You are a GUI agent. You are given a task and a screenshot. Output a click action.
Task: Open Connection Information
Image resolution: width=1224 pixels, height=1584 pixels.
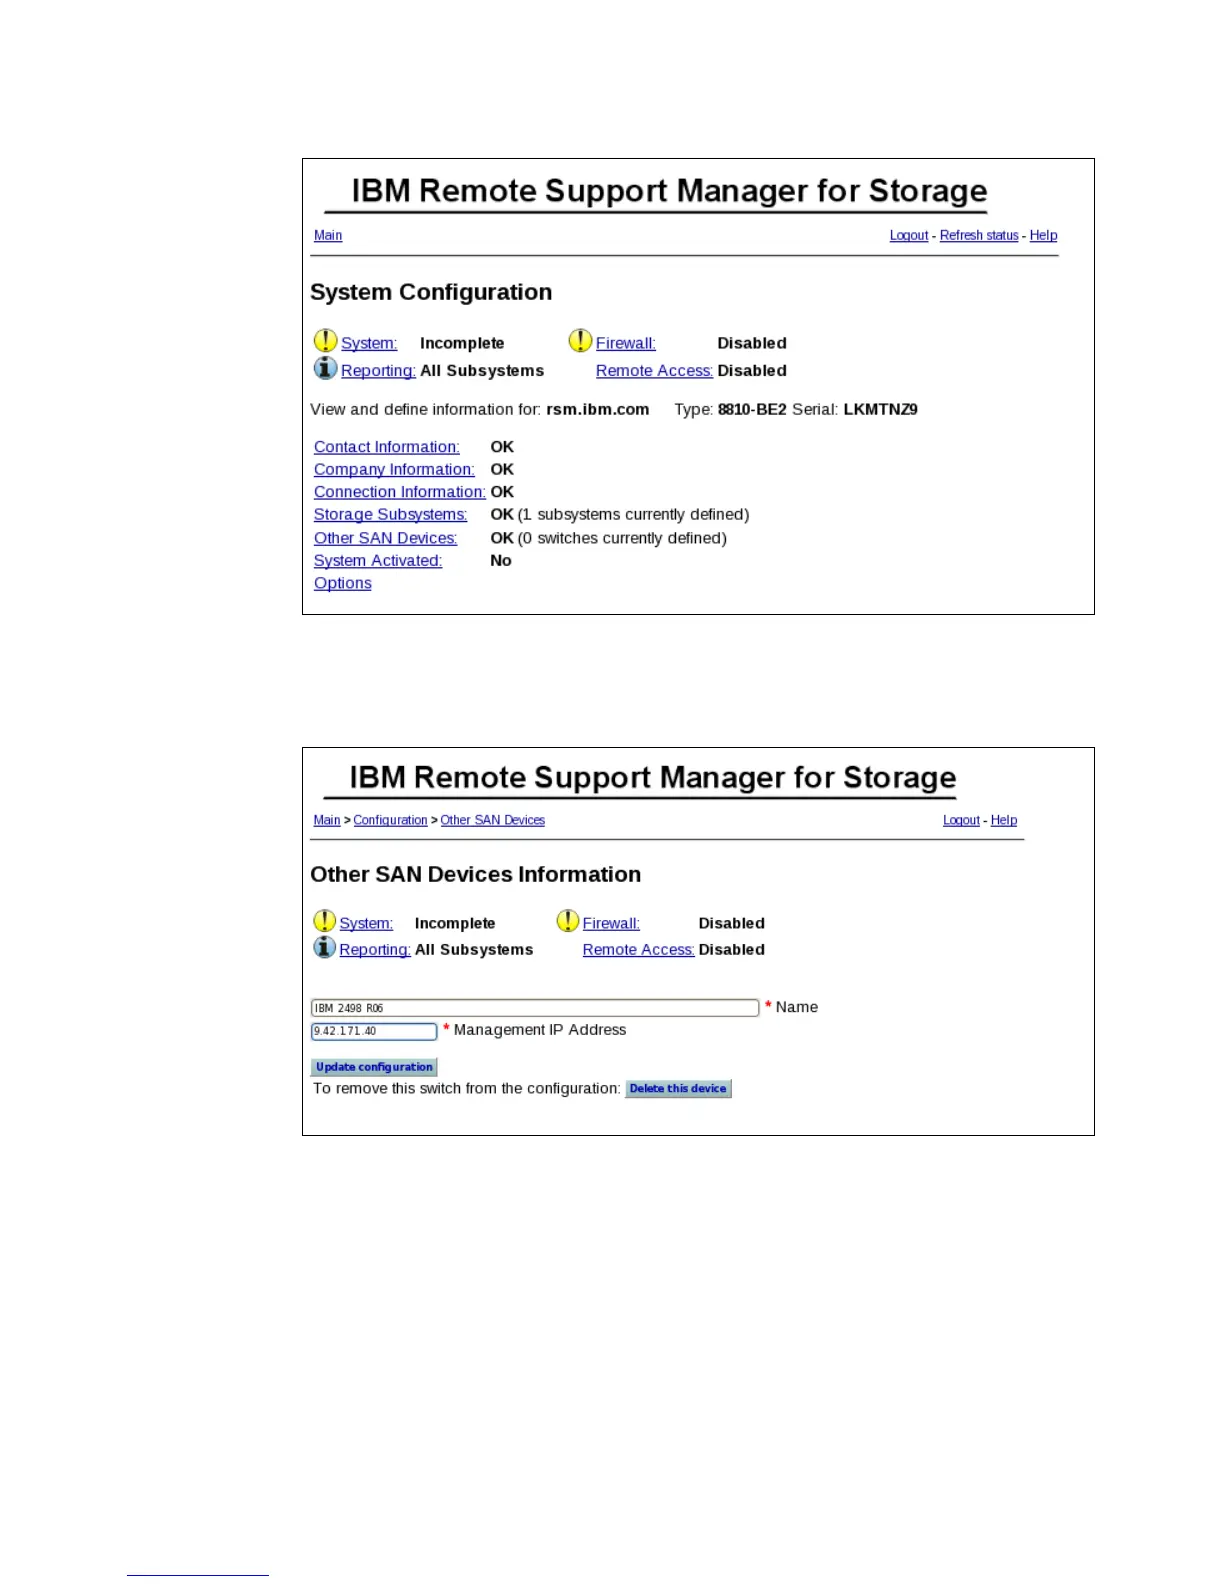400,492
